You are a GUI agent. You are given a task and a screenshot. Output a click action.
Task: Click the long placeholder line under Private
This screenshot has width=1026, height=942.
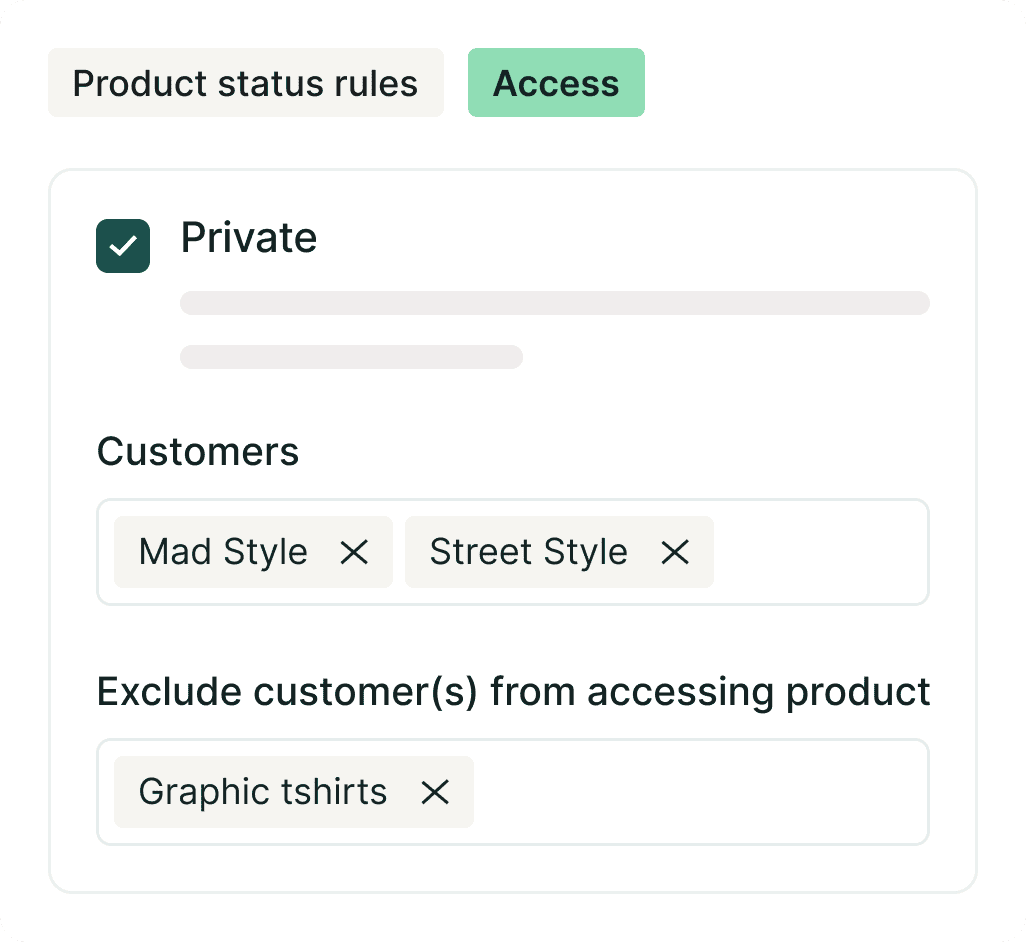coord(554,303)
